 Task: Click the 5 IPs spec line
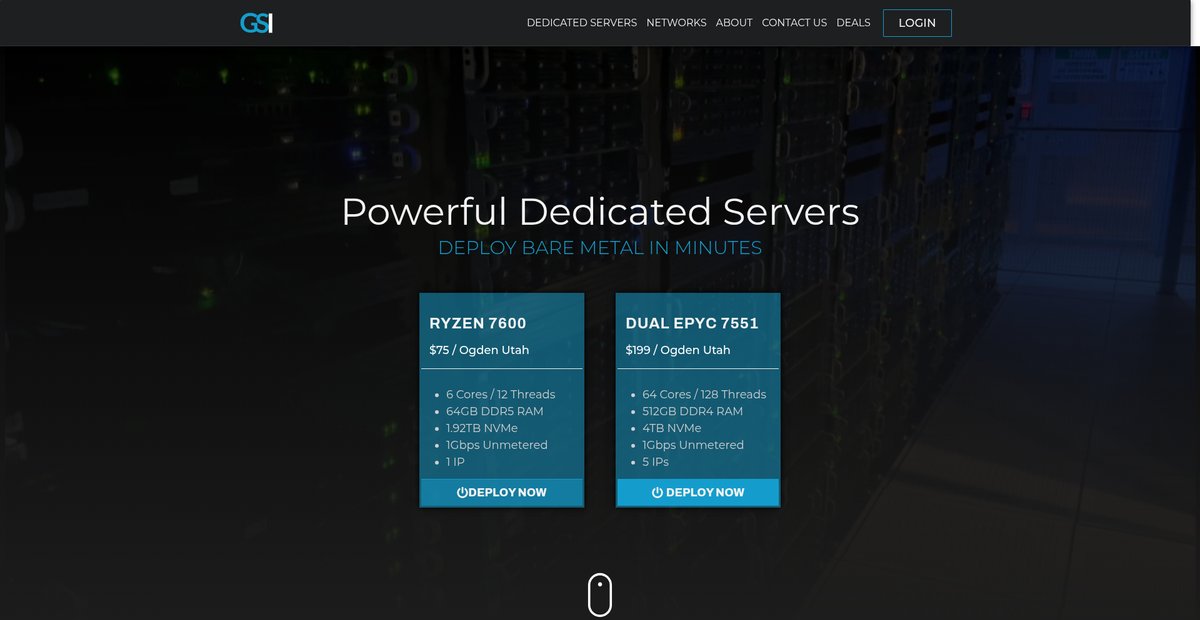coord(655,462)
